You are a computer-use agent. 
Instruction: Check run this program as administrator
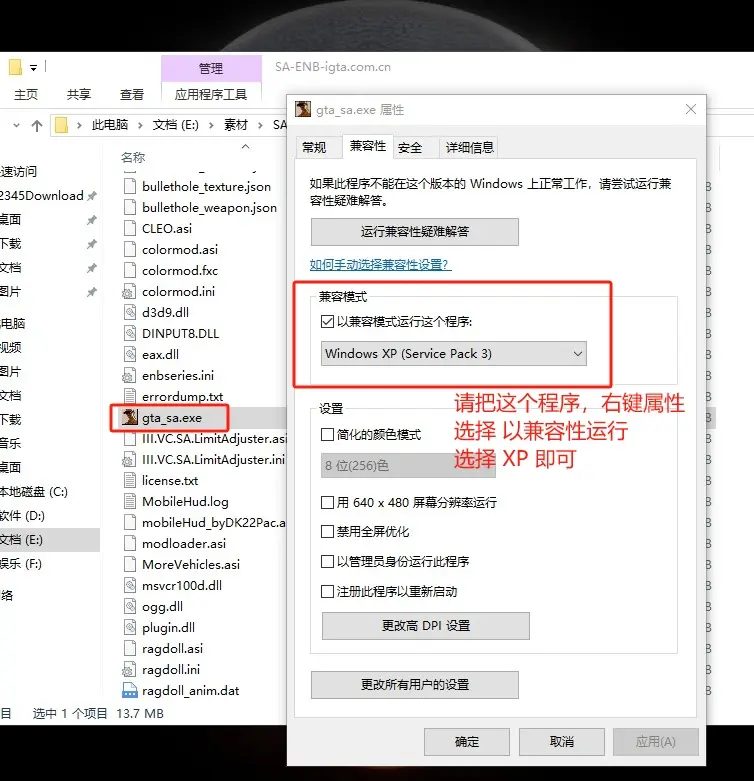tap(327, 561)
